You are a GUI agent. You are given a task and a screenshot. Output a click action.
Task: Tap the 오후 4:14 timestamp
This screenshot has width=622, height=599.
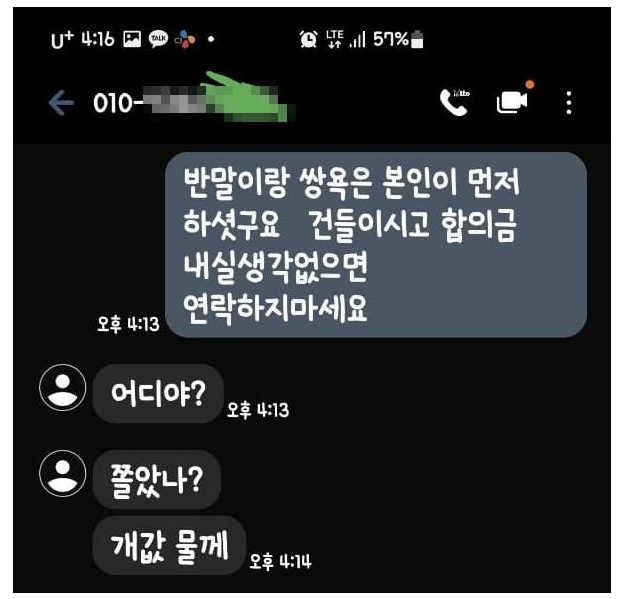[280, 562]
